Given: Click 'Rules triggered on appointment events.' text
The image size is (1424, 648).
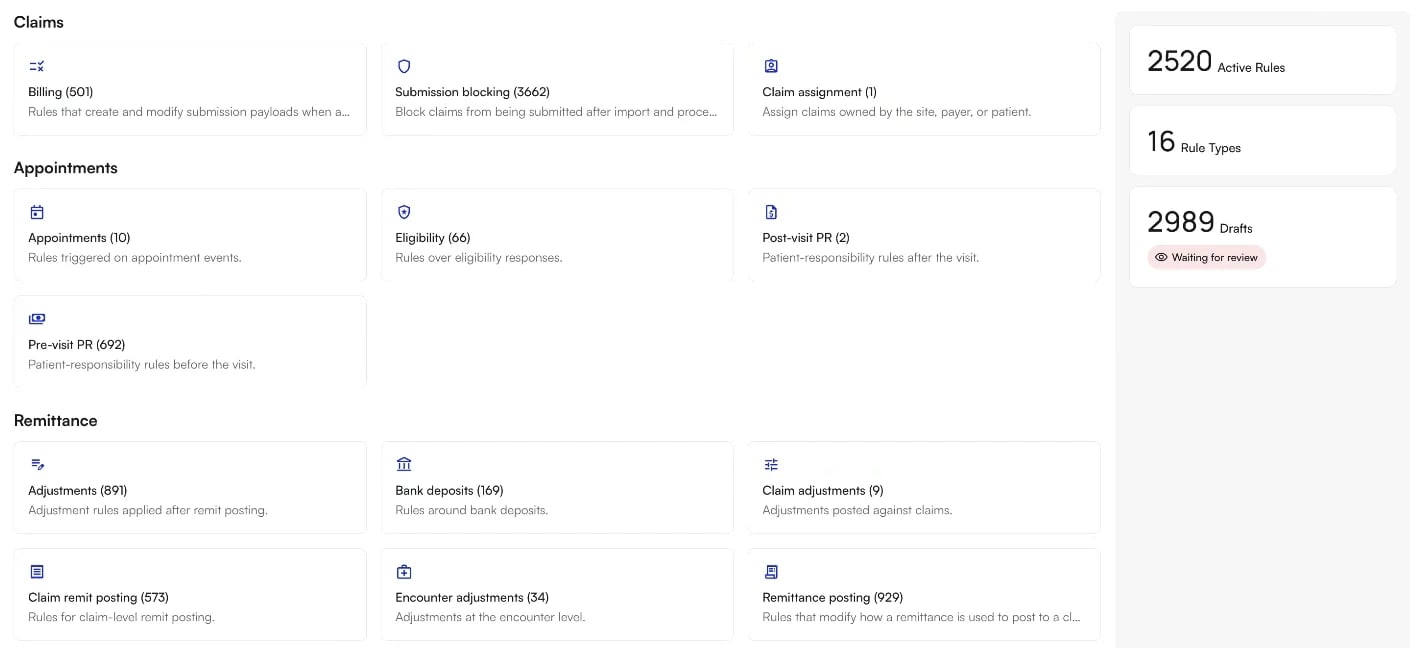Looking at the screenshot, I should coord(135,258).
